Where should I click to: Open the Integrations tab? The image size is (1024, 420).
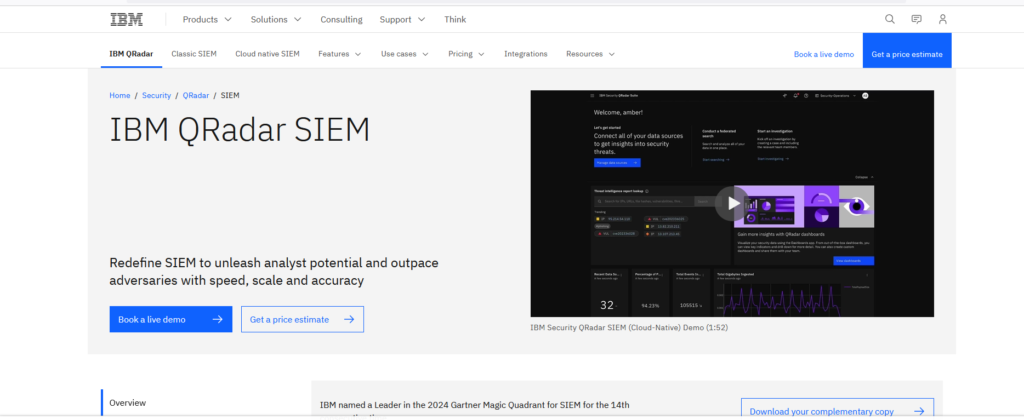click(526, 54)
